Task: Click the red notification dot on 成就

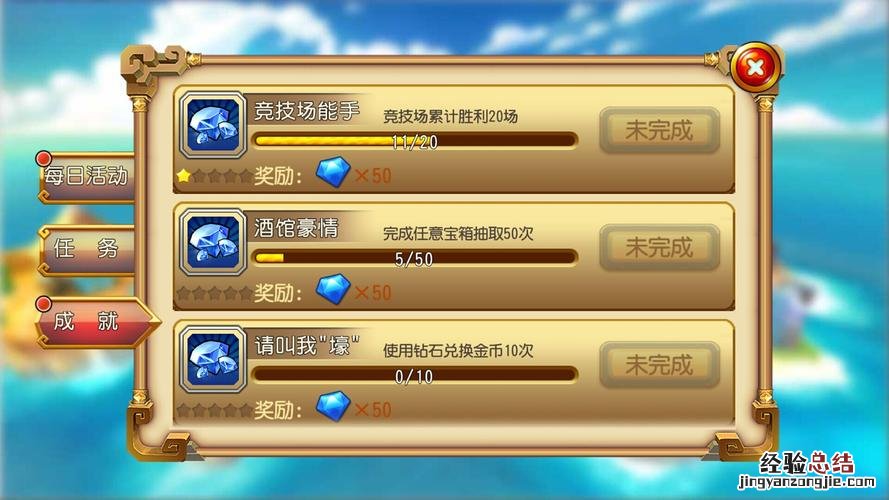Action: click(44, 304)
